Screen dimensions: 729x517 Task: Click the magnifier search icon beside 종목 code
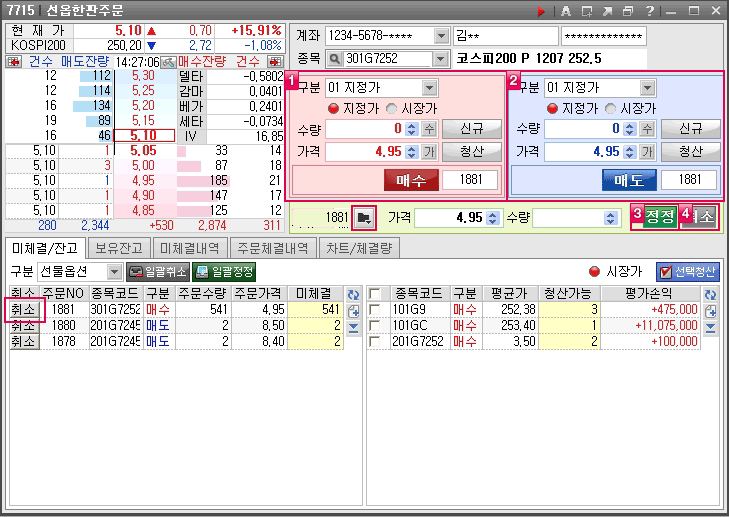point(334,59)
